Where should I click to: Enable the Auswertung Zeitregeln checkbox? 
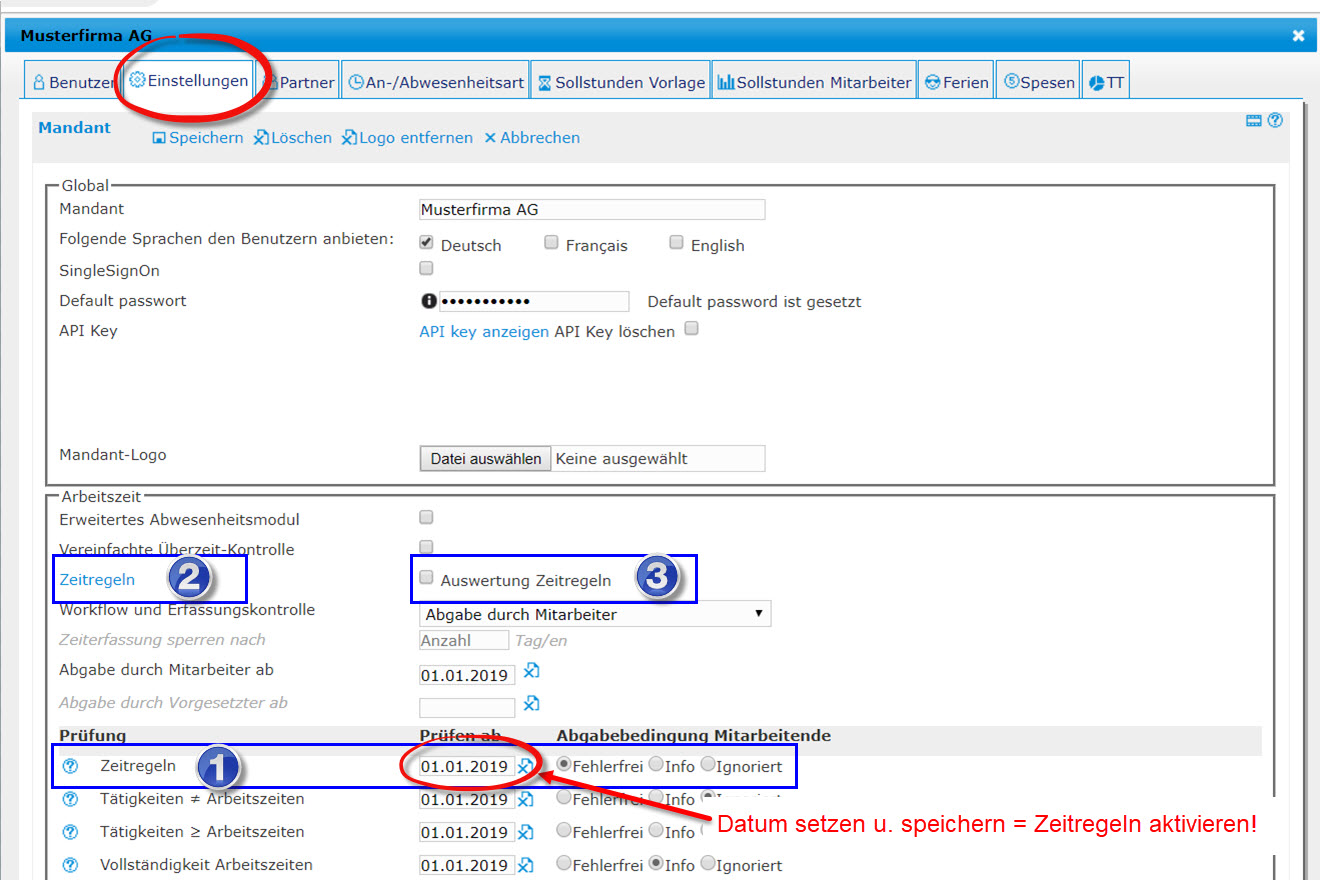pos(426,578)
